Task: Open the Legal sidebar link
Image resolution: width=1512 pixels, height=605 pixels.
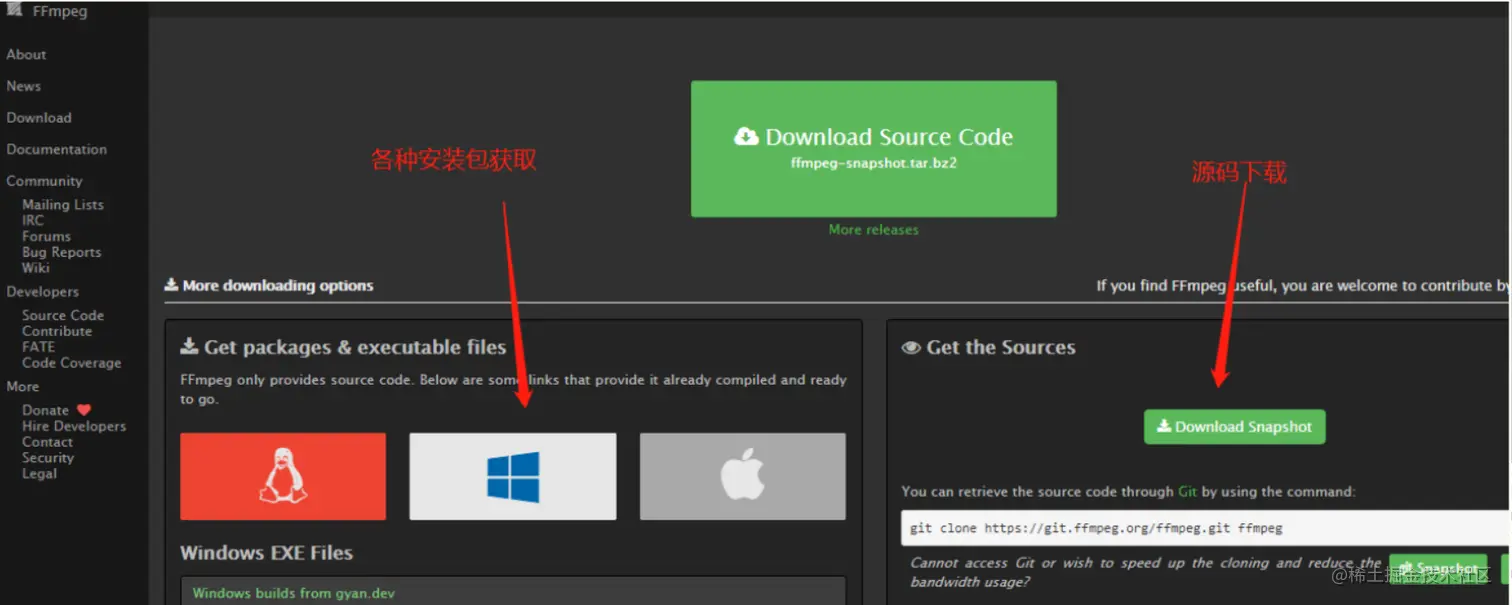Action: point(39,474)
